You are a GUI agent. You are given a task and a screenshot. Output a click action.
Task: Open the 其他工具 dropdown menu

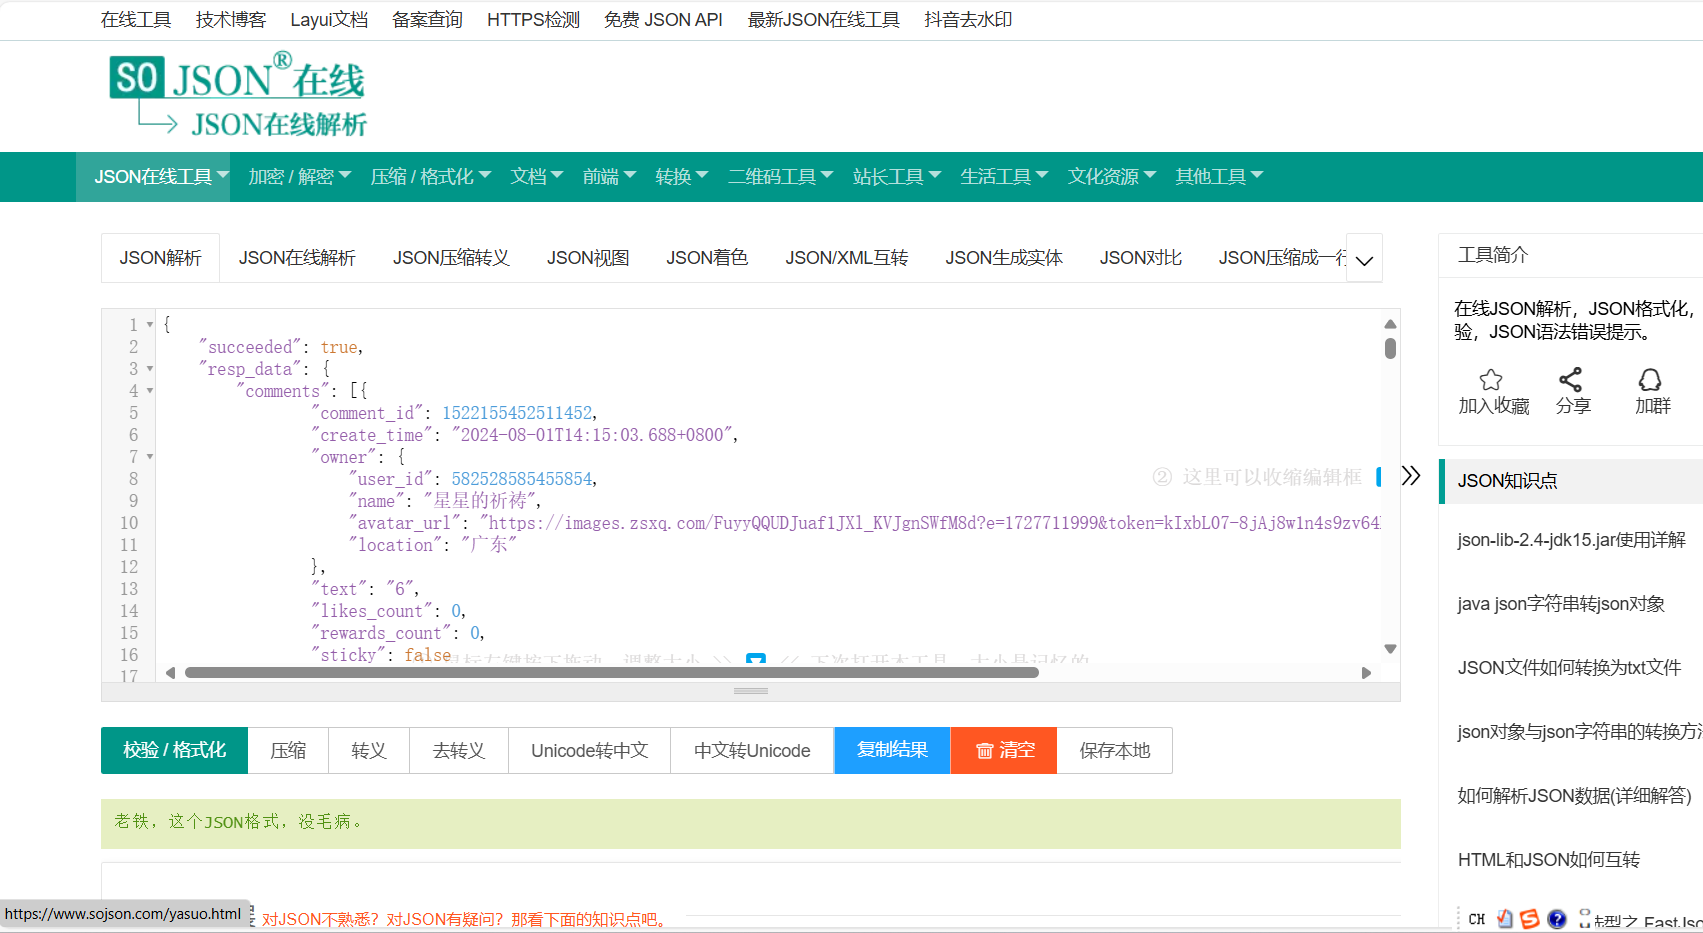coord(1219,177)
